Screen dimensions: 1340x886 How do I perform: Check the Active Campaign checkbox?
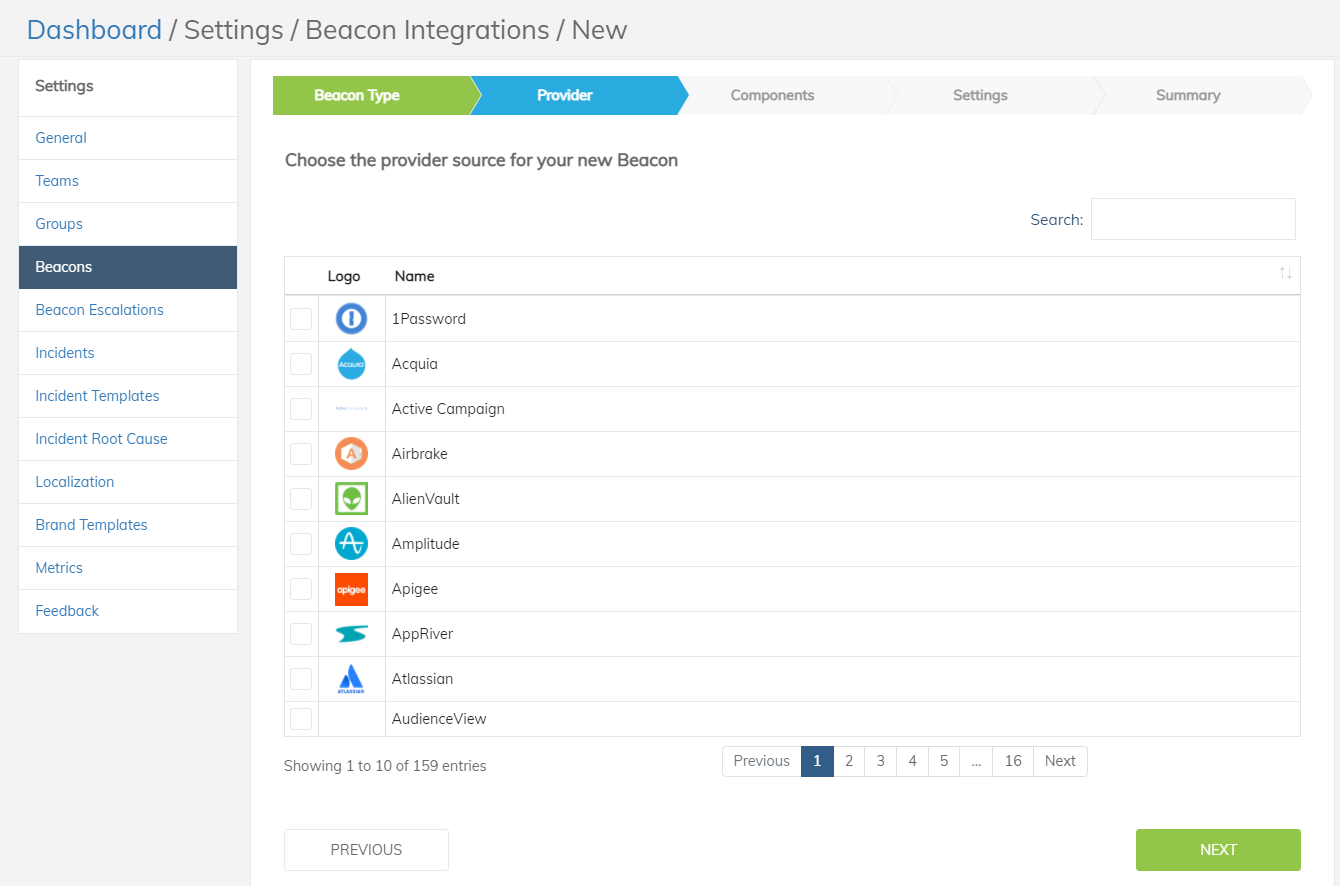(301, 409)
